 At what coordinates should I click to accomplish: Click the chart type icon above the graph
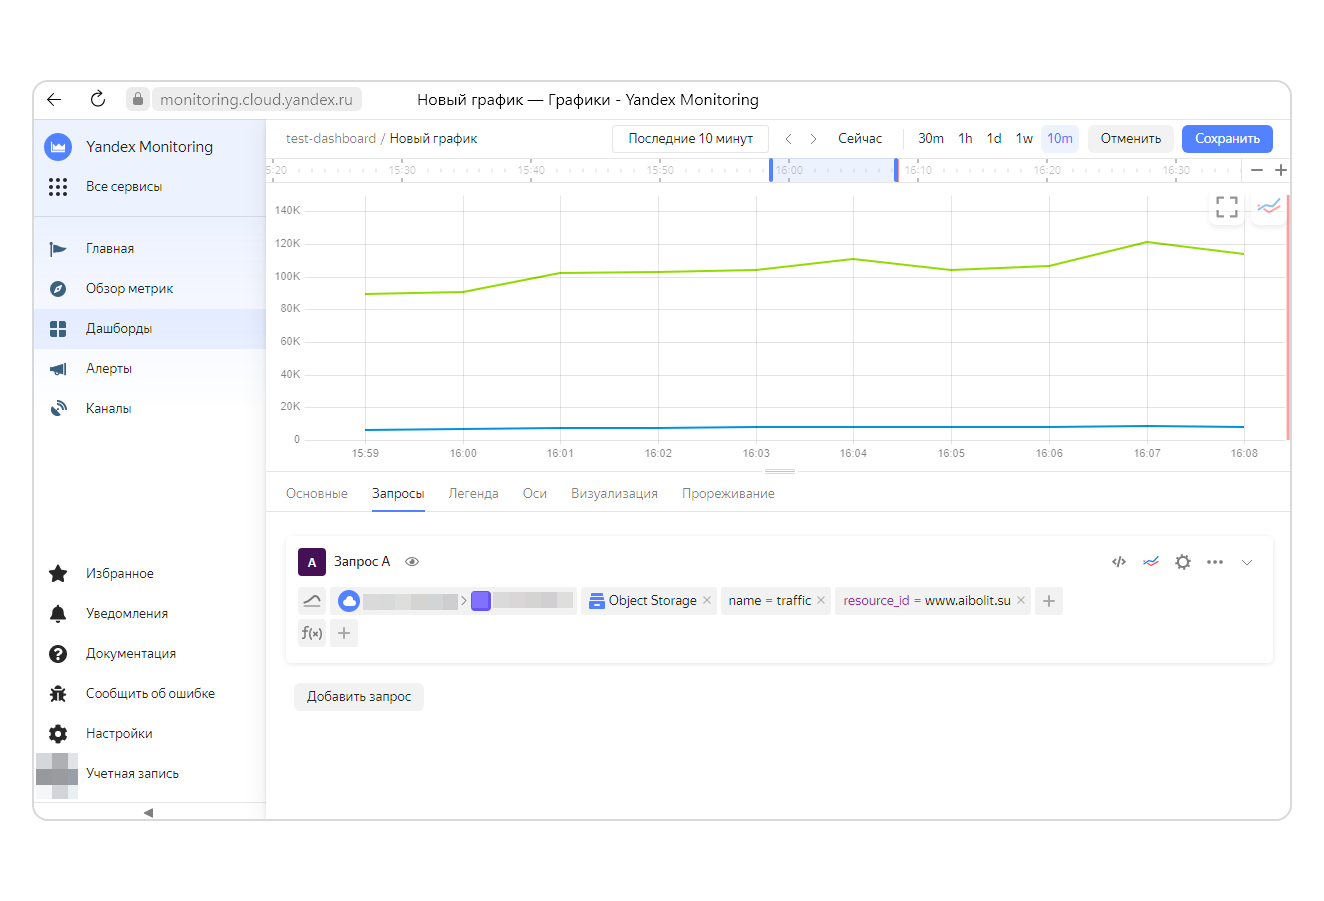coord(1268,207)
